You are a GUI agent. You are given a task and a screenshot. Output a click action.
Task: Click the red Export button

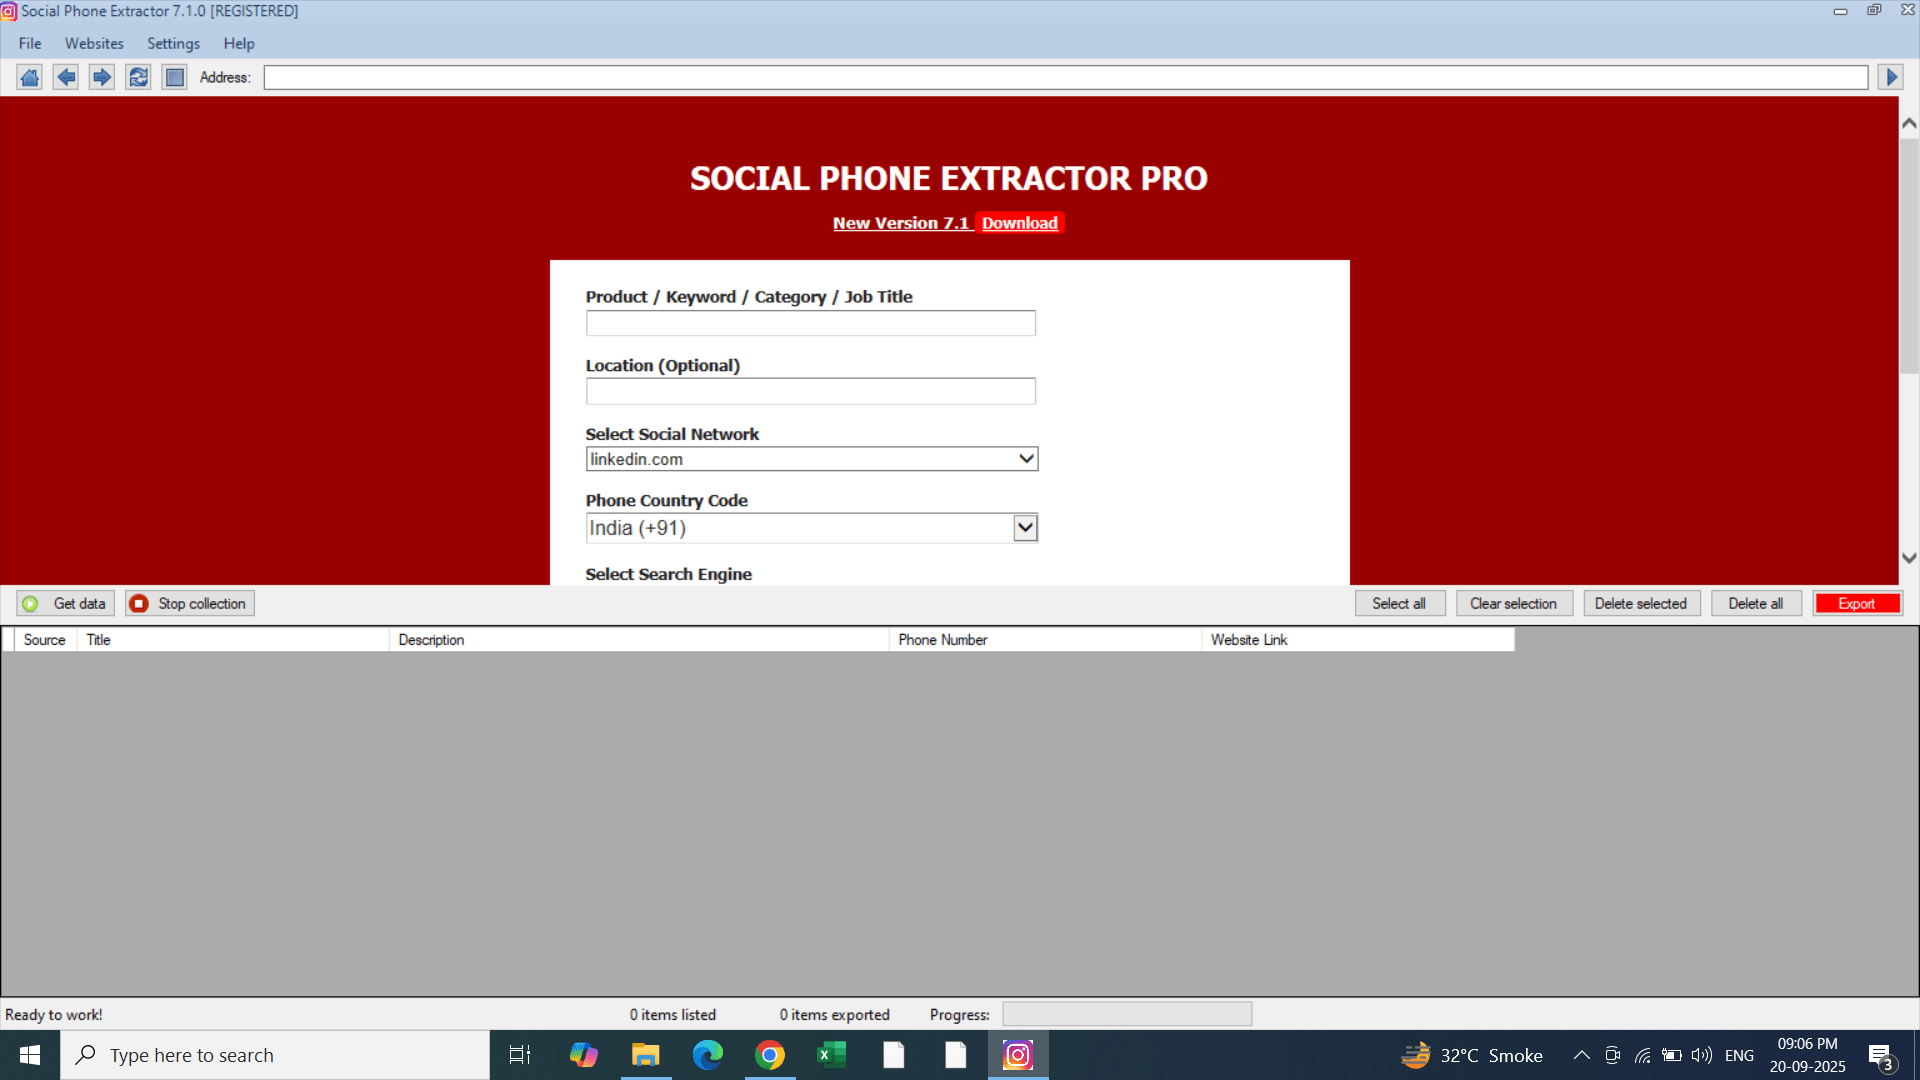pyautogui.click(x=1856, y=603)
